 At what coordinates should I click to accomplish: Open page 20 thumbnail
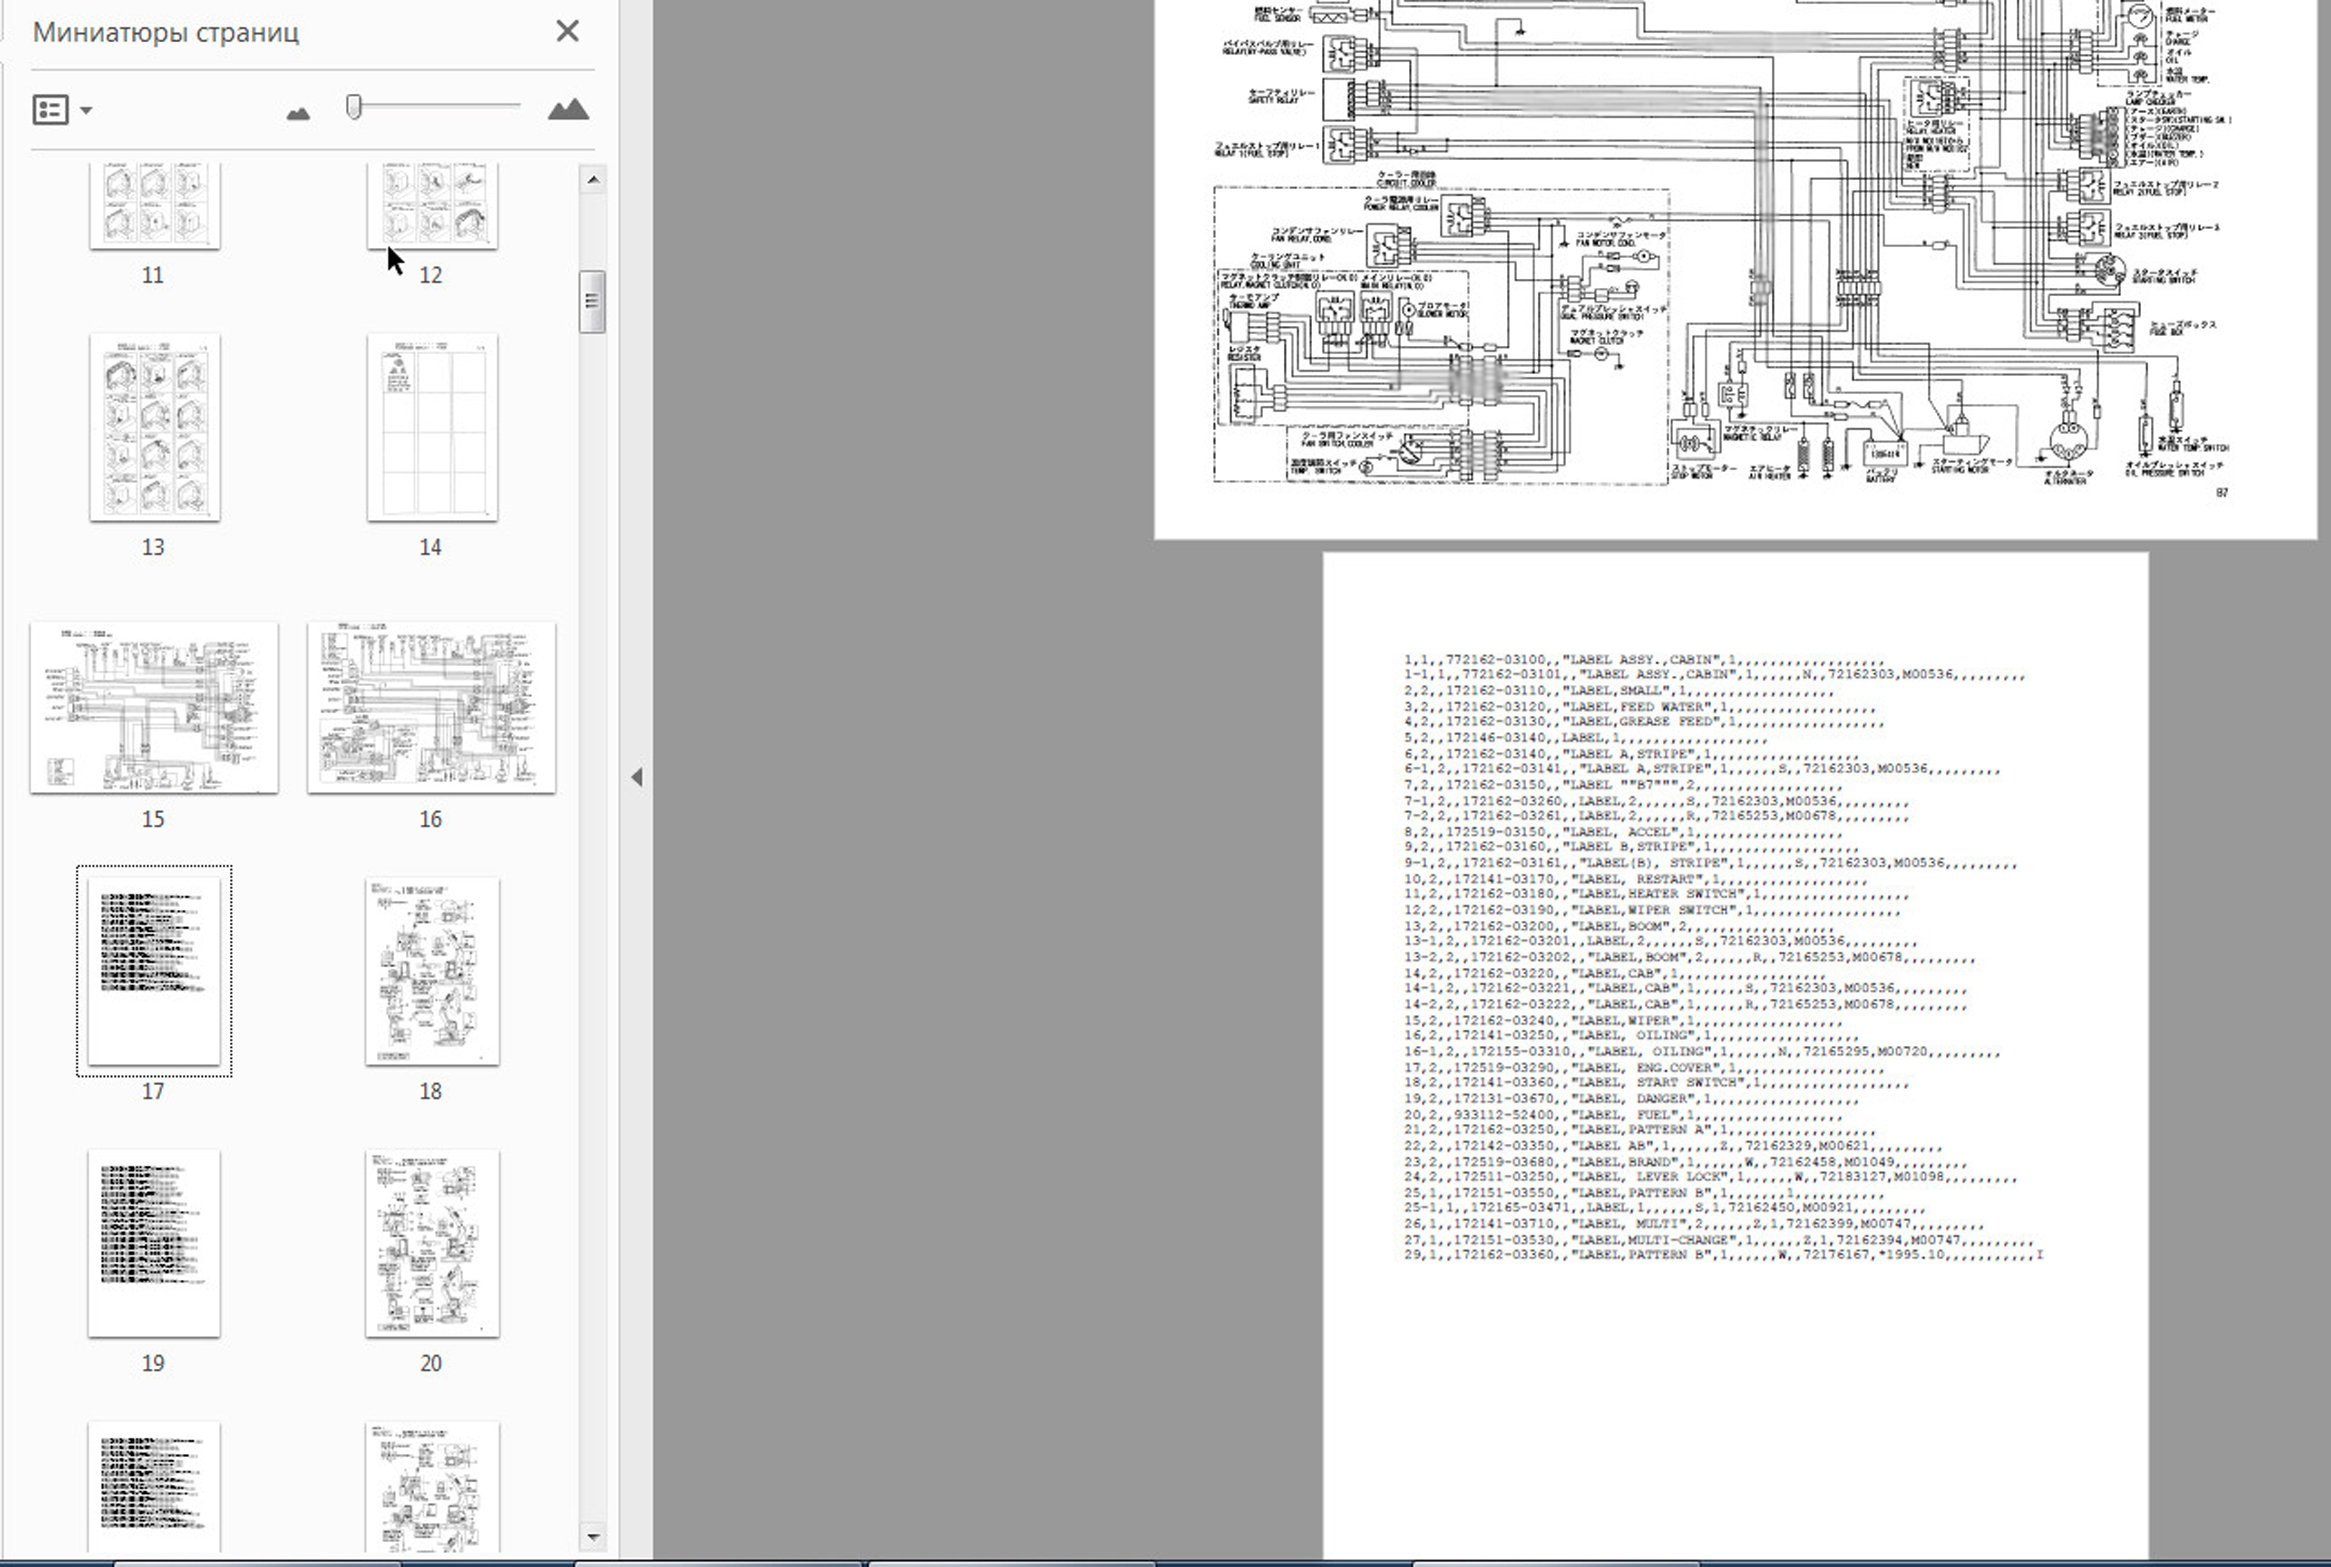pyautogui.click(x=432, y=1242)
